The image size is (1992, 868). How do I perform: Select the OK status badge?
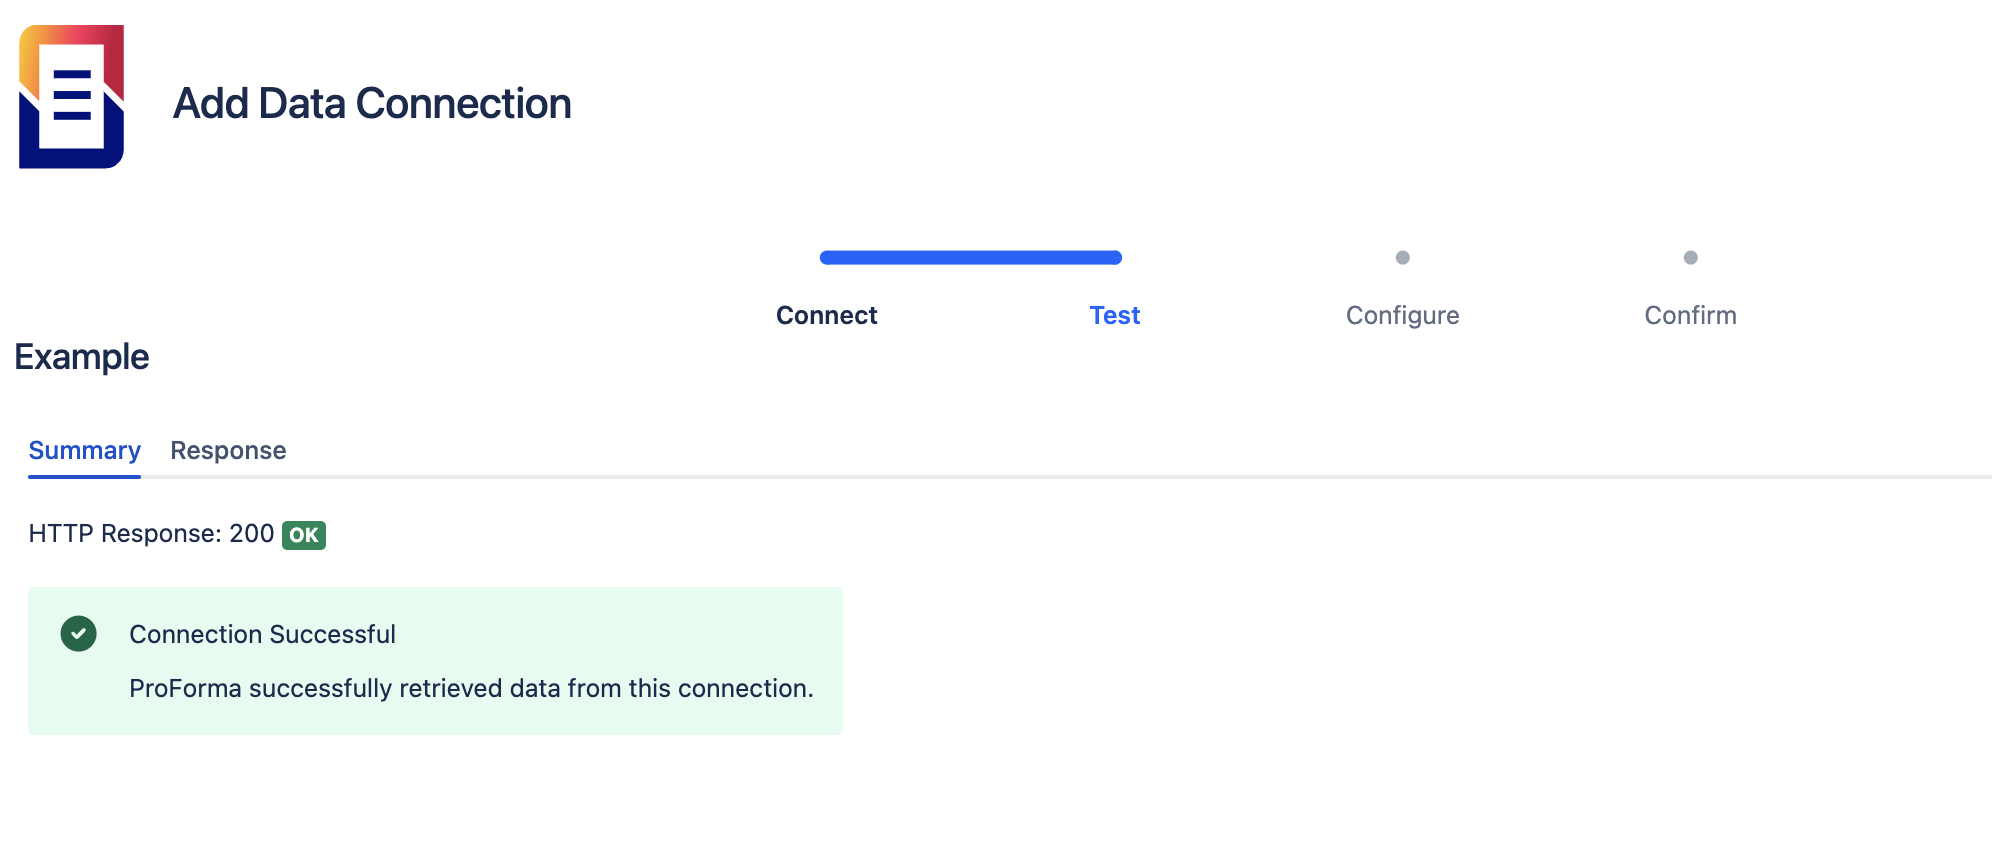303,535
